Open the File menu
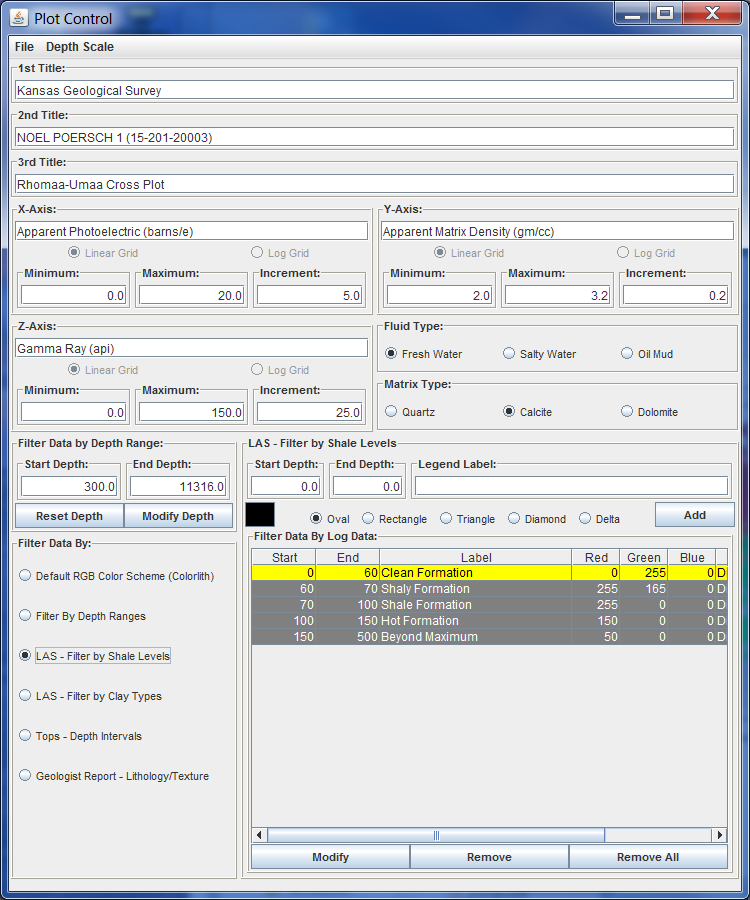The height and width of the screenshot is (900, 750). tap(24, 47)
